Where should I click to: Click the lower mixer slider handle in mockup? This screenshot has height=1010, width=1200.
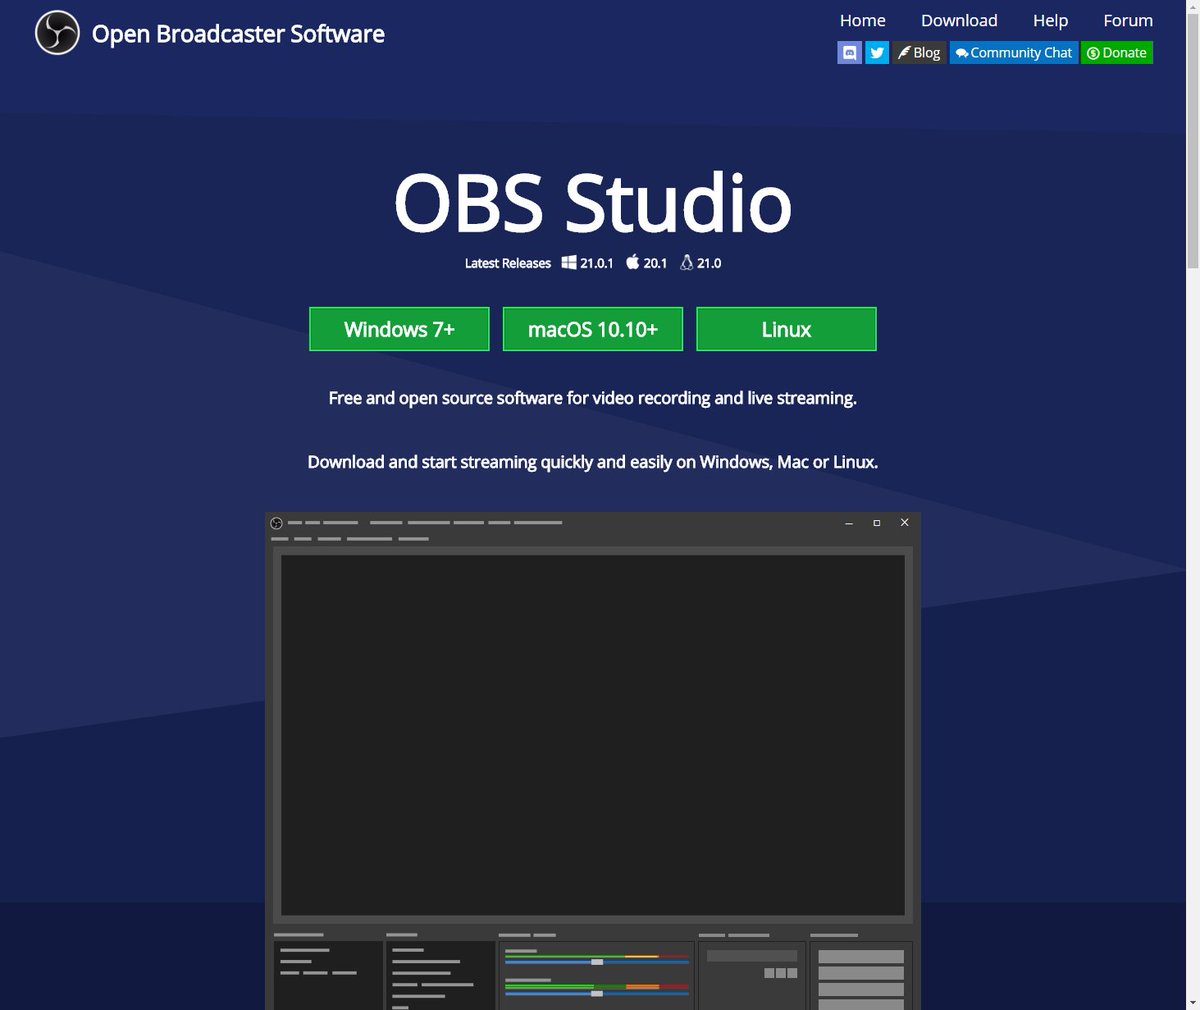click(597, 994)
